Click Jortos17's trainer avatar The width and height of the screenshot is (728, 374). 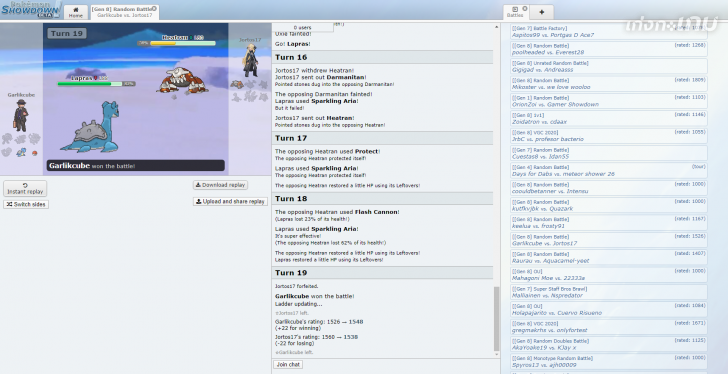pyautogui.click(x=250, y=61)
